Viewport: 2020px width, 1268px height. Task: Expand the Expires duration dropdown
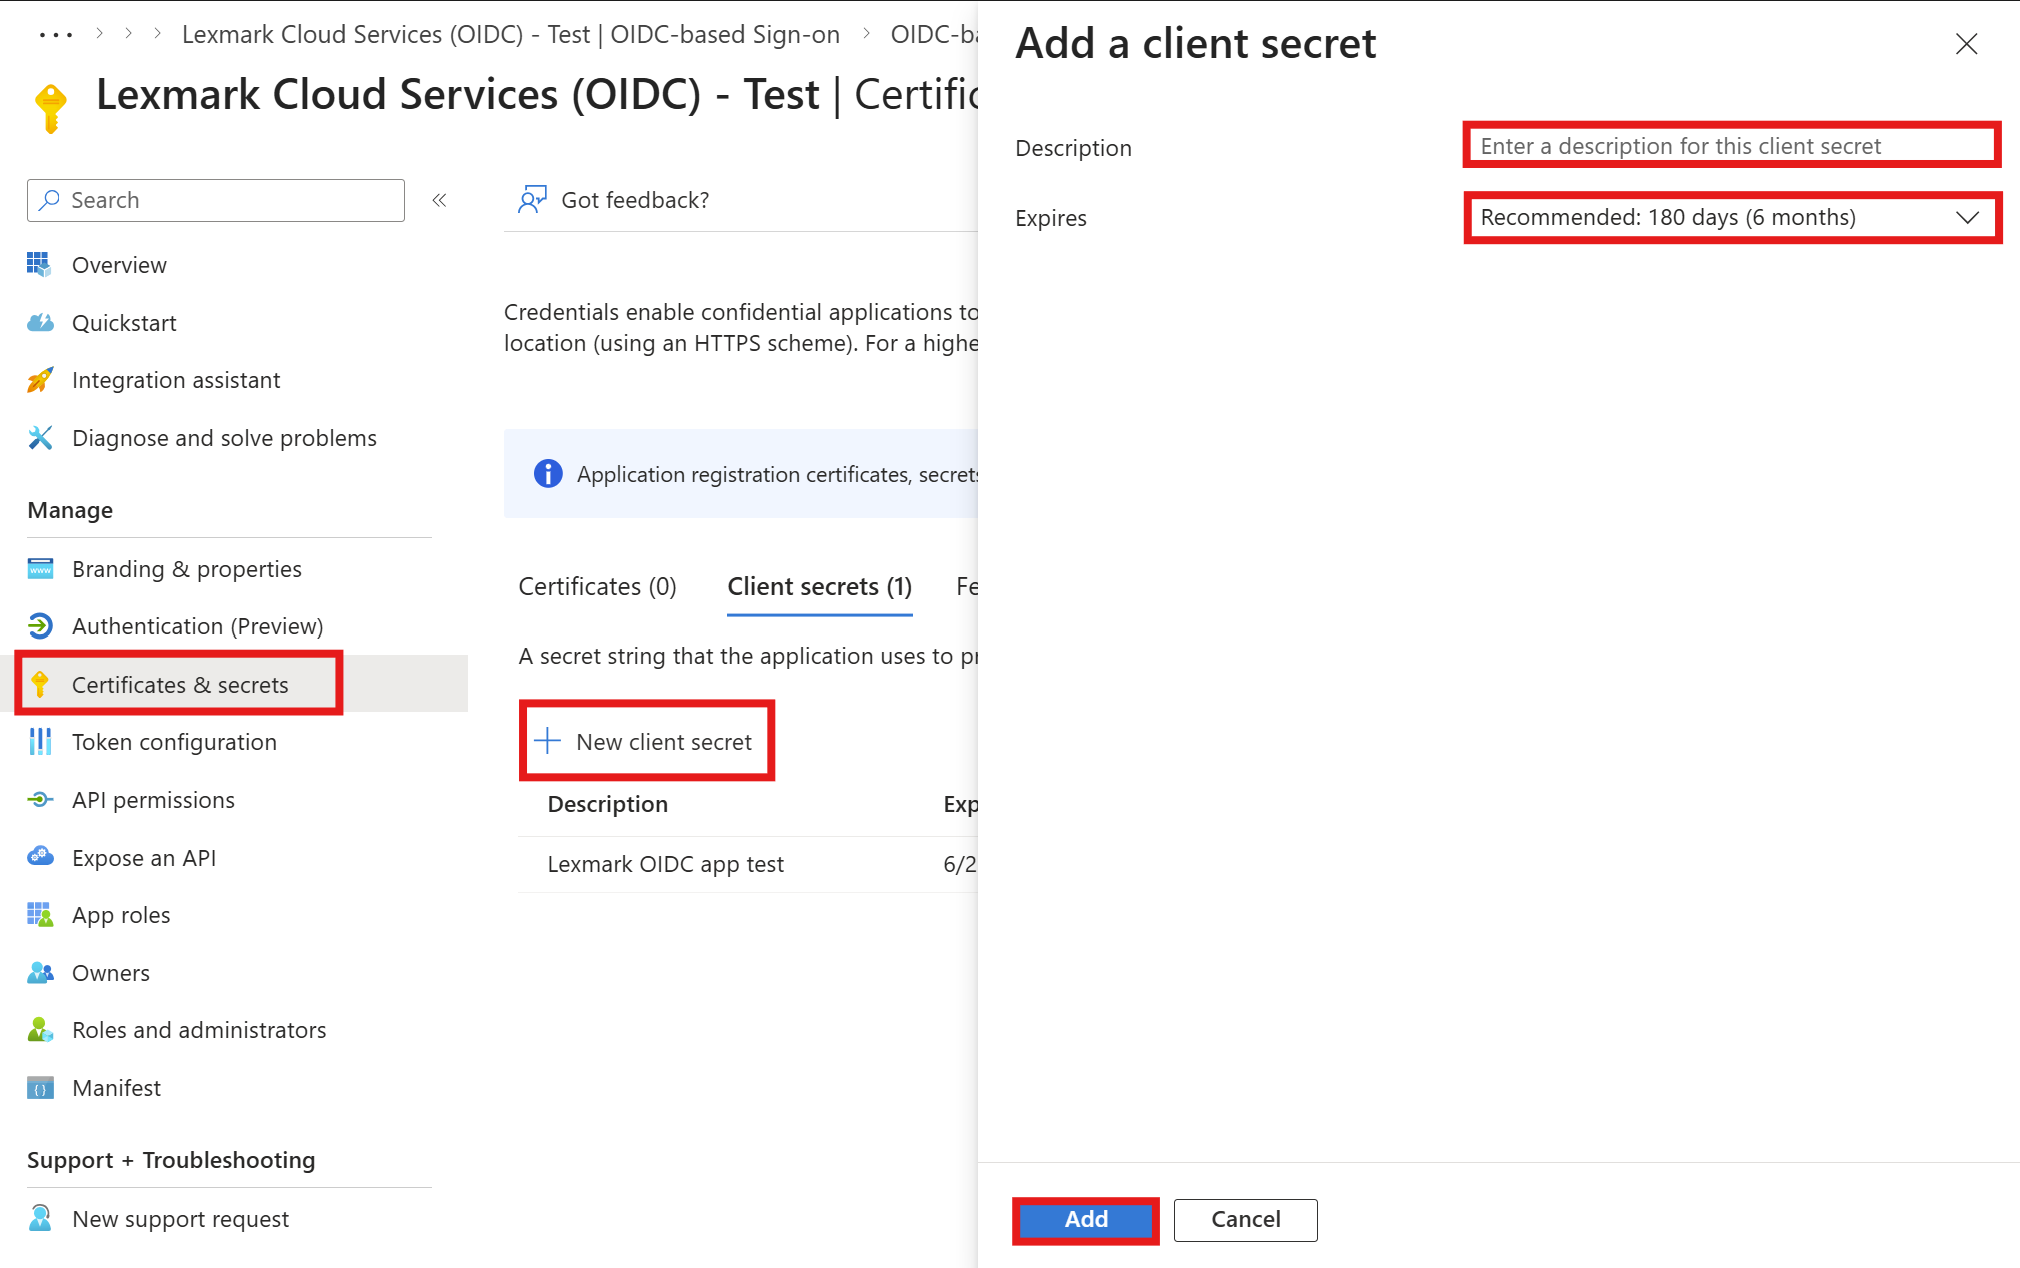point(1730,217)
